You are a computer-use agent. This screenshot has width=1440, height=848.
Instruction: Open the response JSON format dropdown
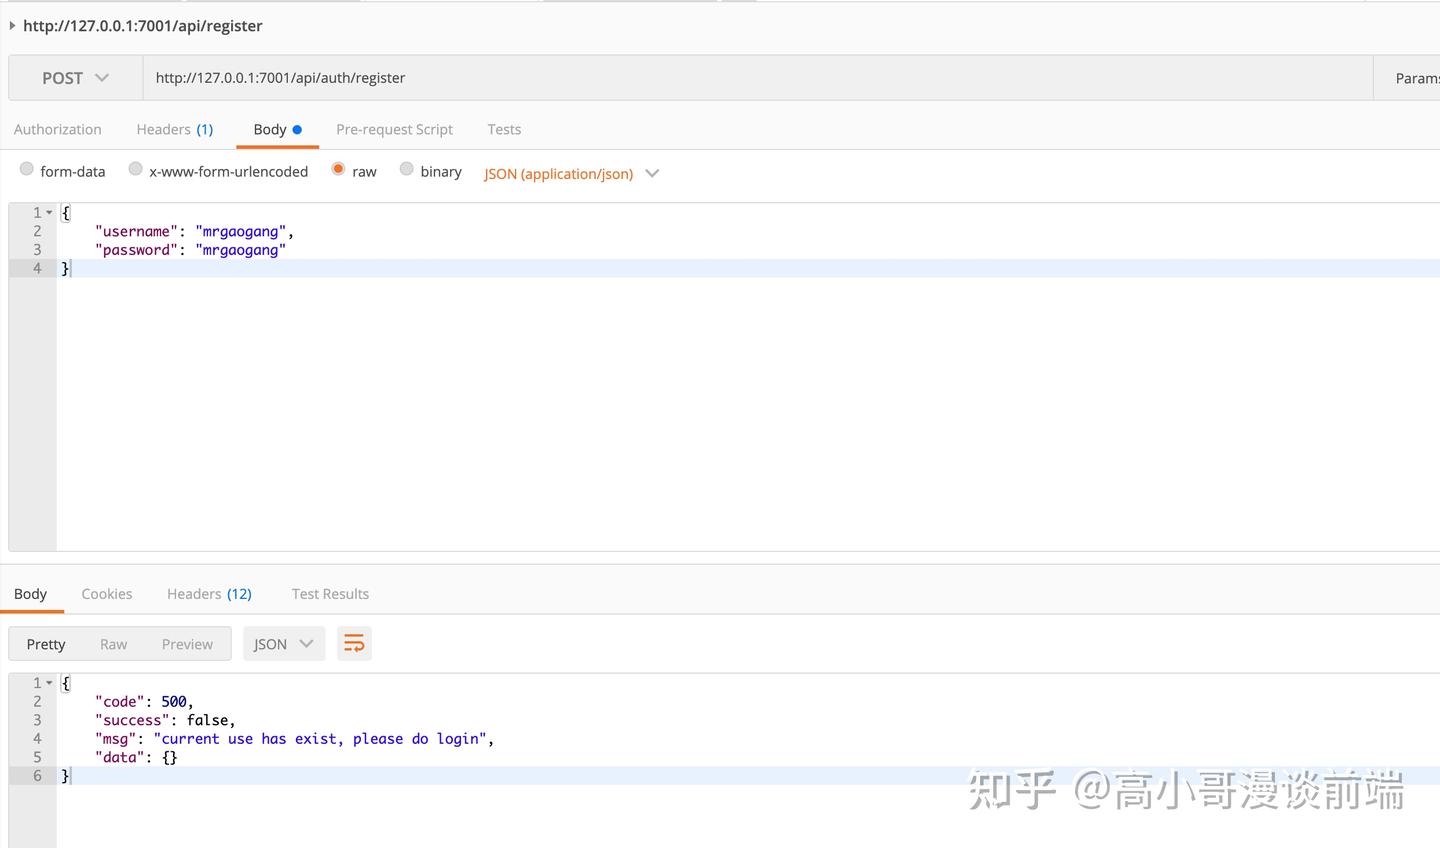pos(284,644)
